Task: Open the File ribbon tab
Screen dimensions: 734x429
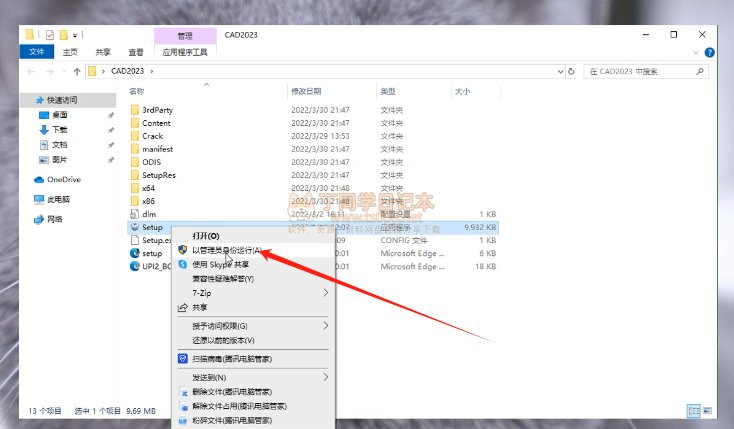Action: click(37, 52)
